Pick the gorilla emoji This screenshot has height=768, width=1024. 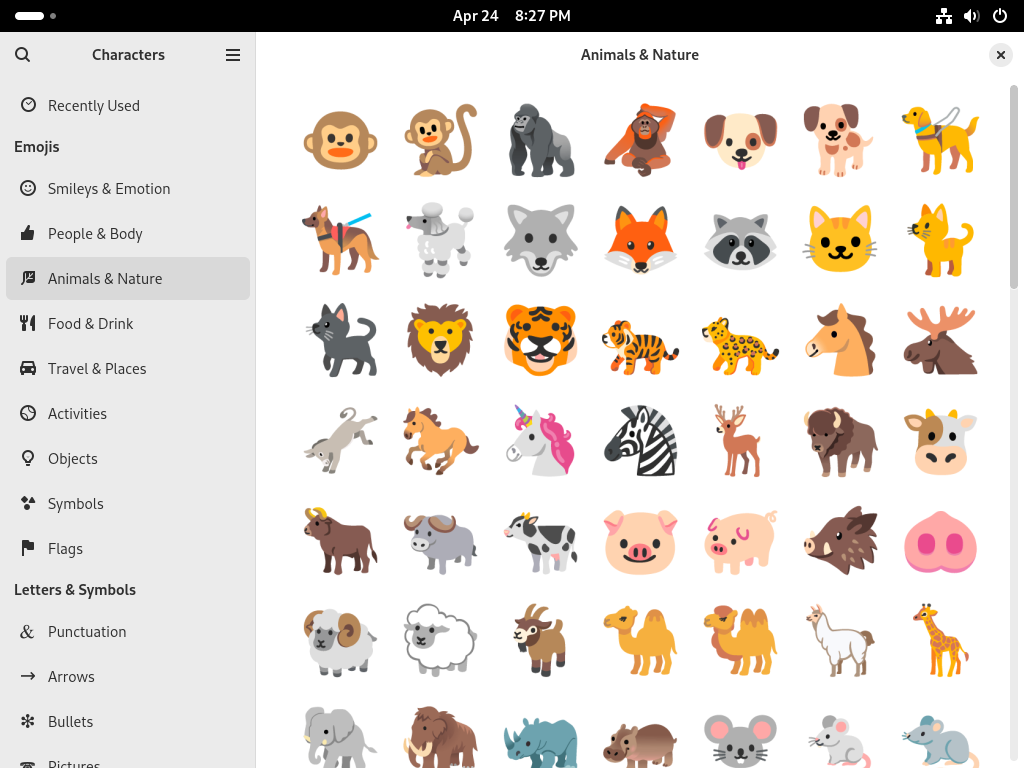pos(541,140)
